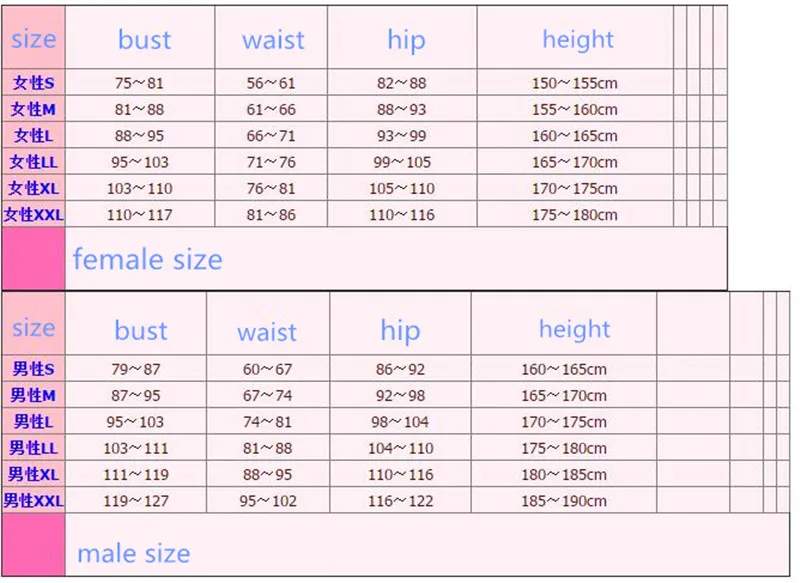Click the 119~127 bust cell
Image resolution: width=800 pixels, height=583 pixels.
[x=136, y=500]
